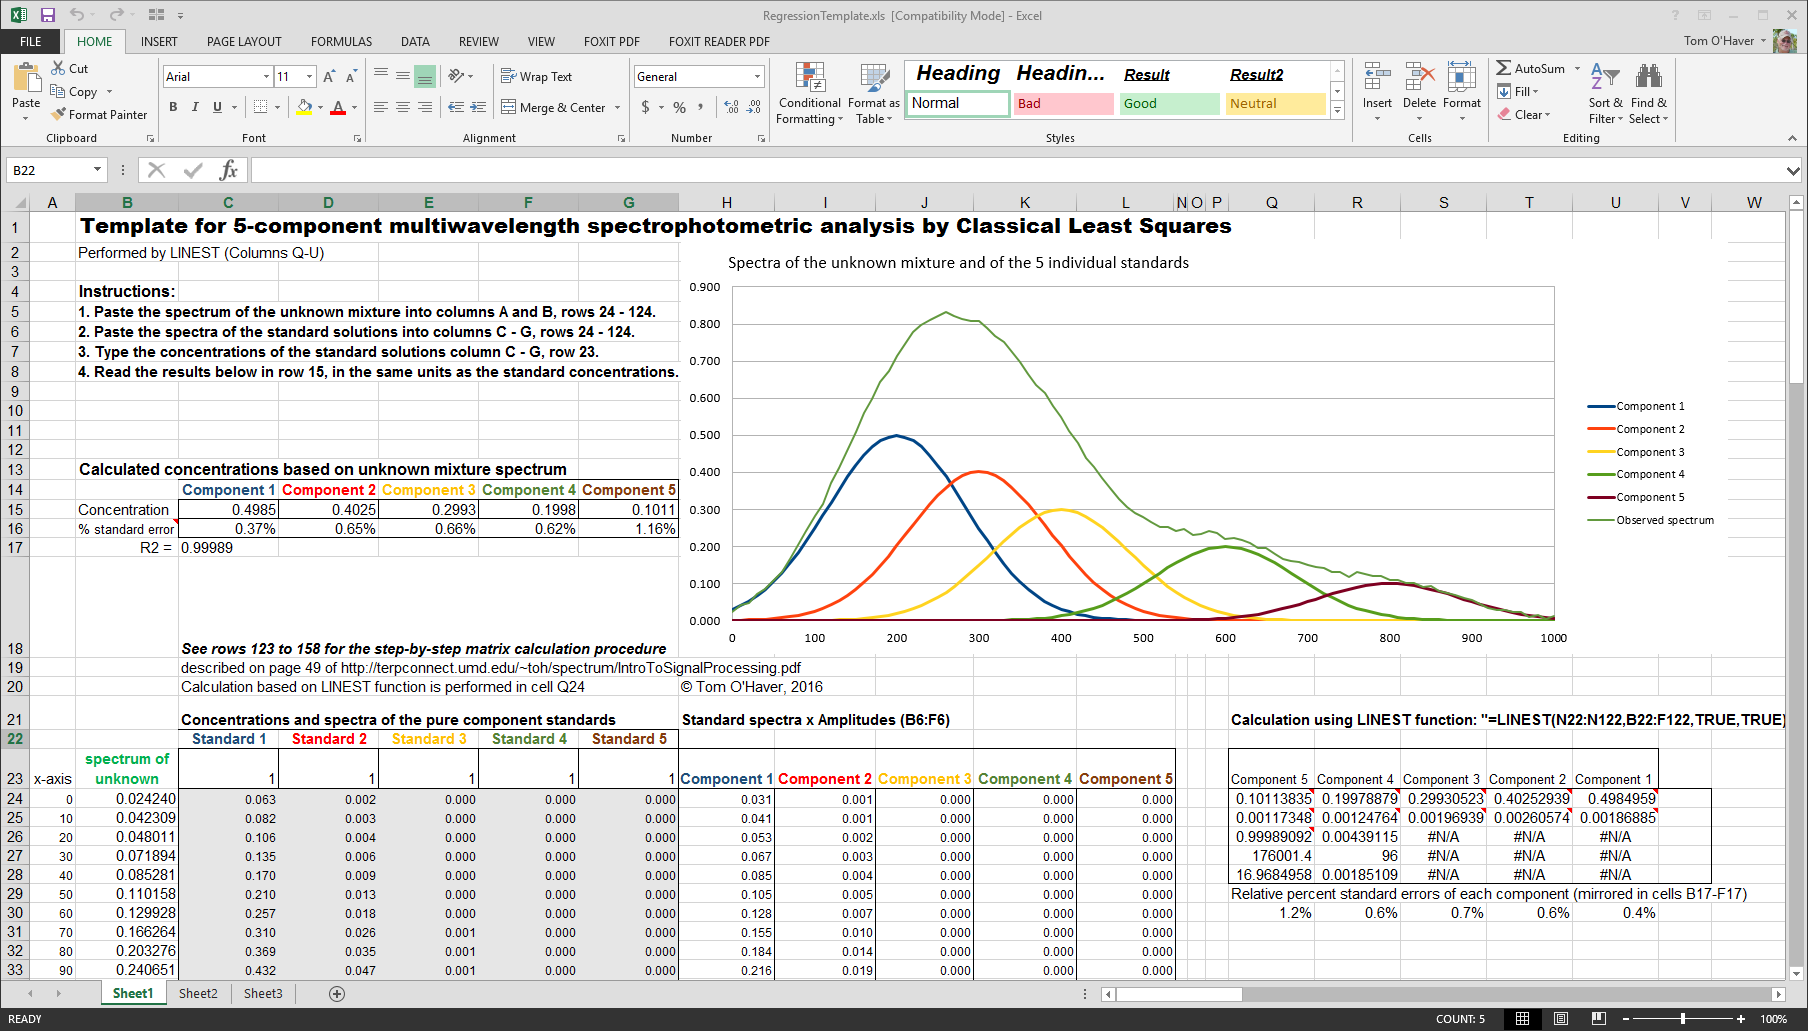The width and height of the screenshot is (1808, 1031).
Task: Click the Format Painter brush icon
Action: coord(59,115)
